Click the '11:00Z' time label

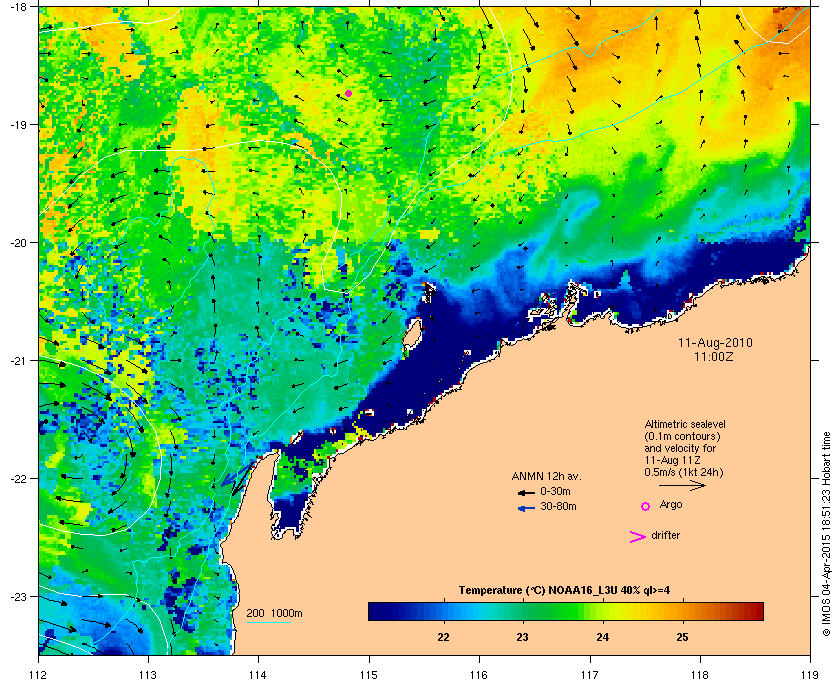click(714, 356)
